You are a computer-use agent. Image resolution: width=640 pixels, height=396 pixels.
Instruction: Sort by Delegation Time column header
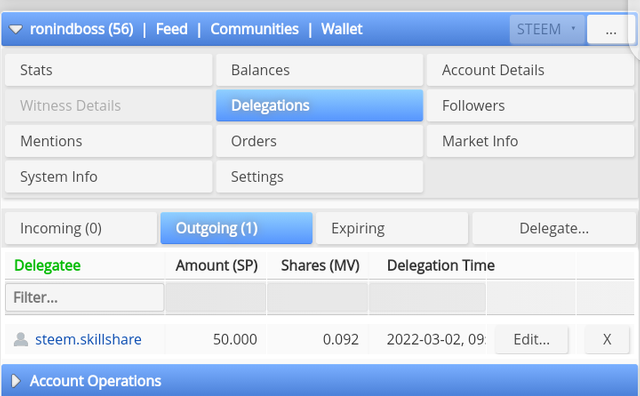pyautogui.click(x=441, y=266)
